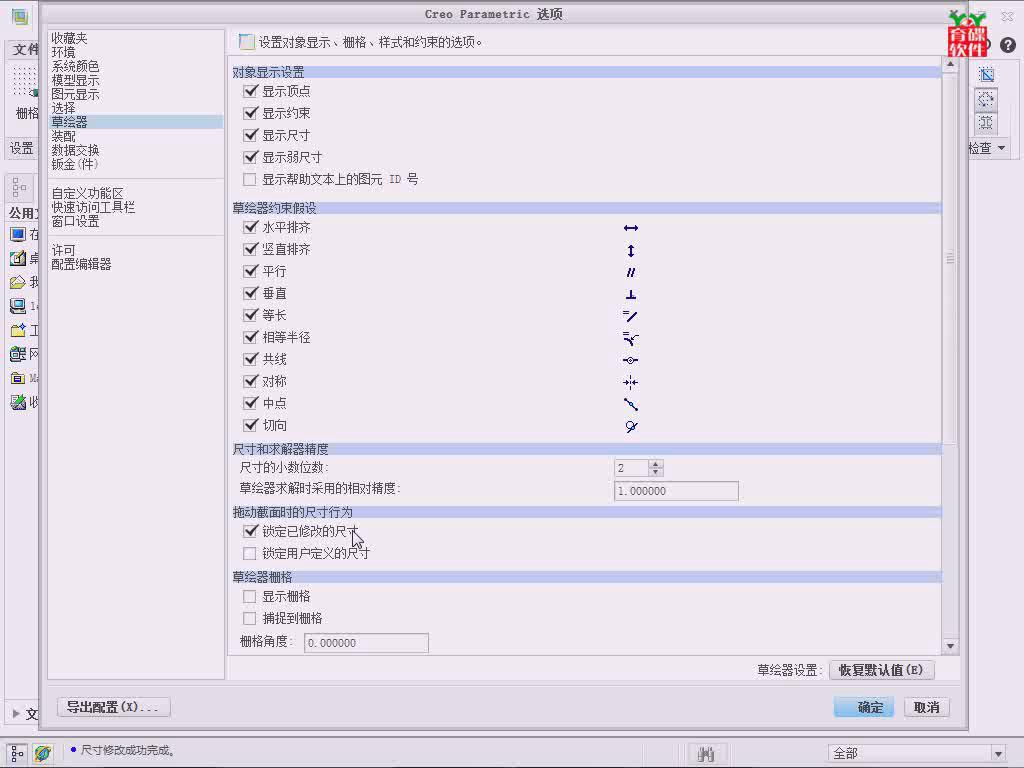1024x768 pixels.
Task: Click the decimal places field showing 2
Action: tap(631, 468)
